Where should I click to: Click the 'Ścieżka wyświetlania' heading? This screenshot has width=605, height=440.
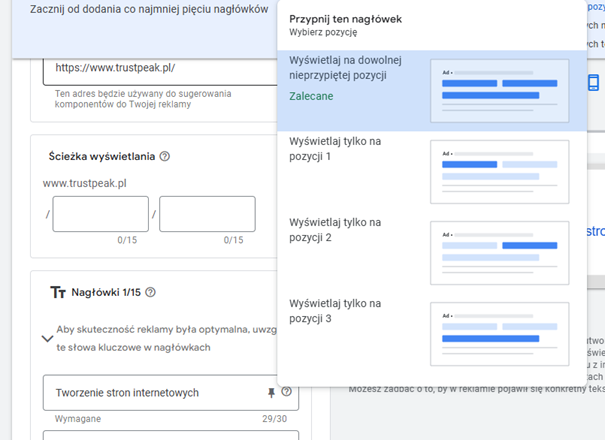(102, 156)
